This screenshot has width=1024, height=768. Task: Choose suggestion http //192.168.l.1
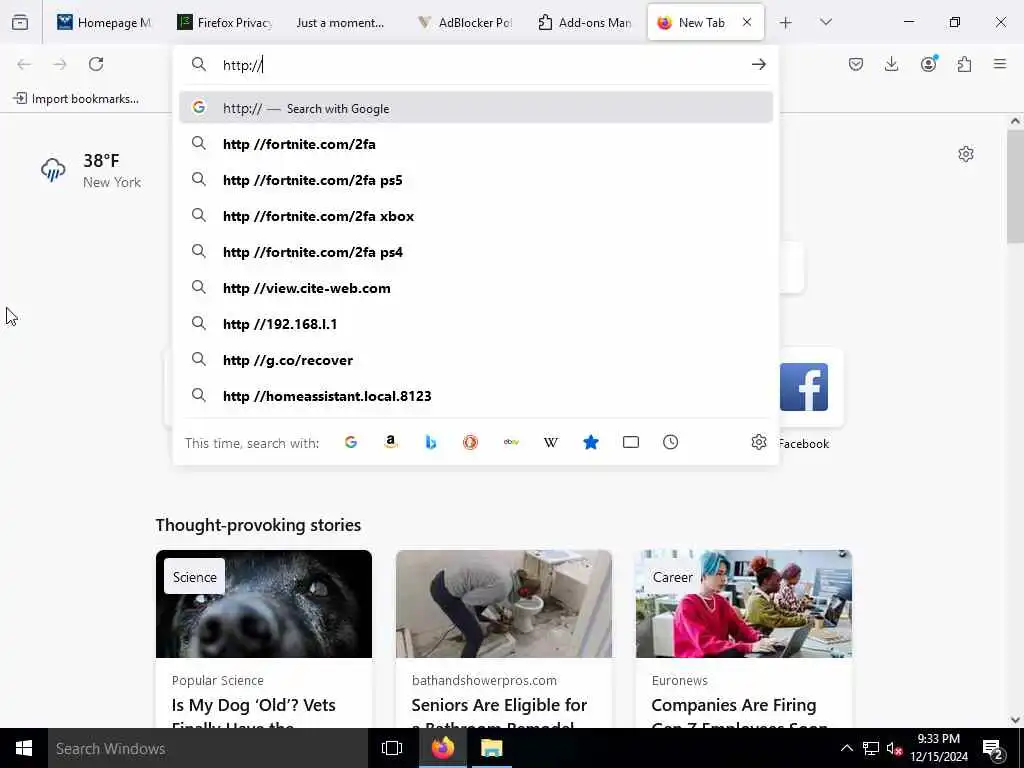475,323
